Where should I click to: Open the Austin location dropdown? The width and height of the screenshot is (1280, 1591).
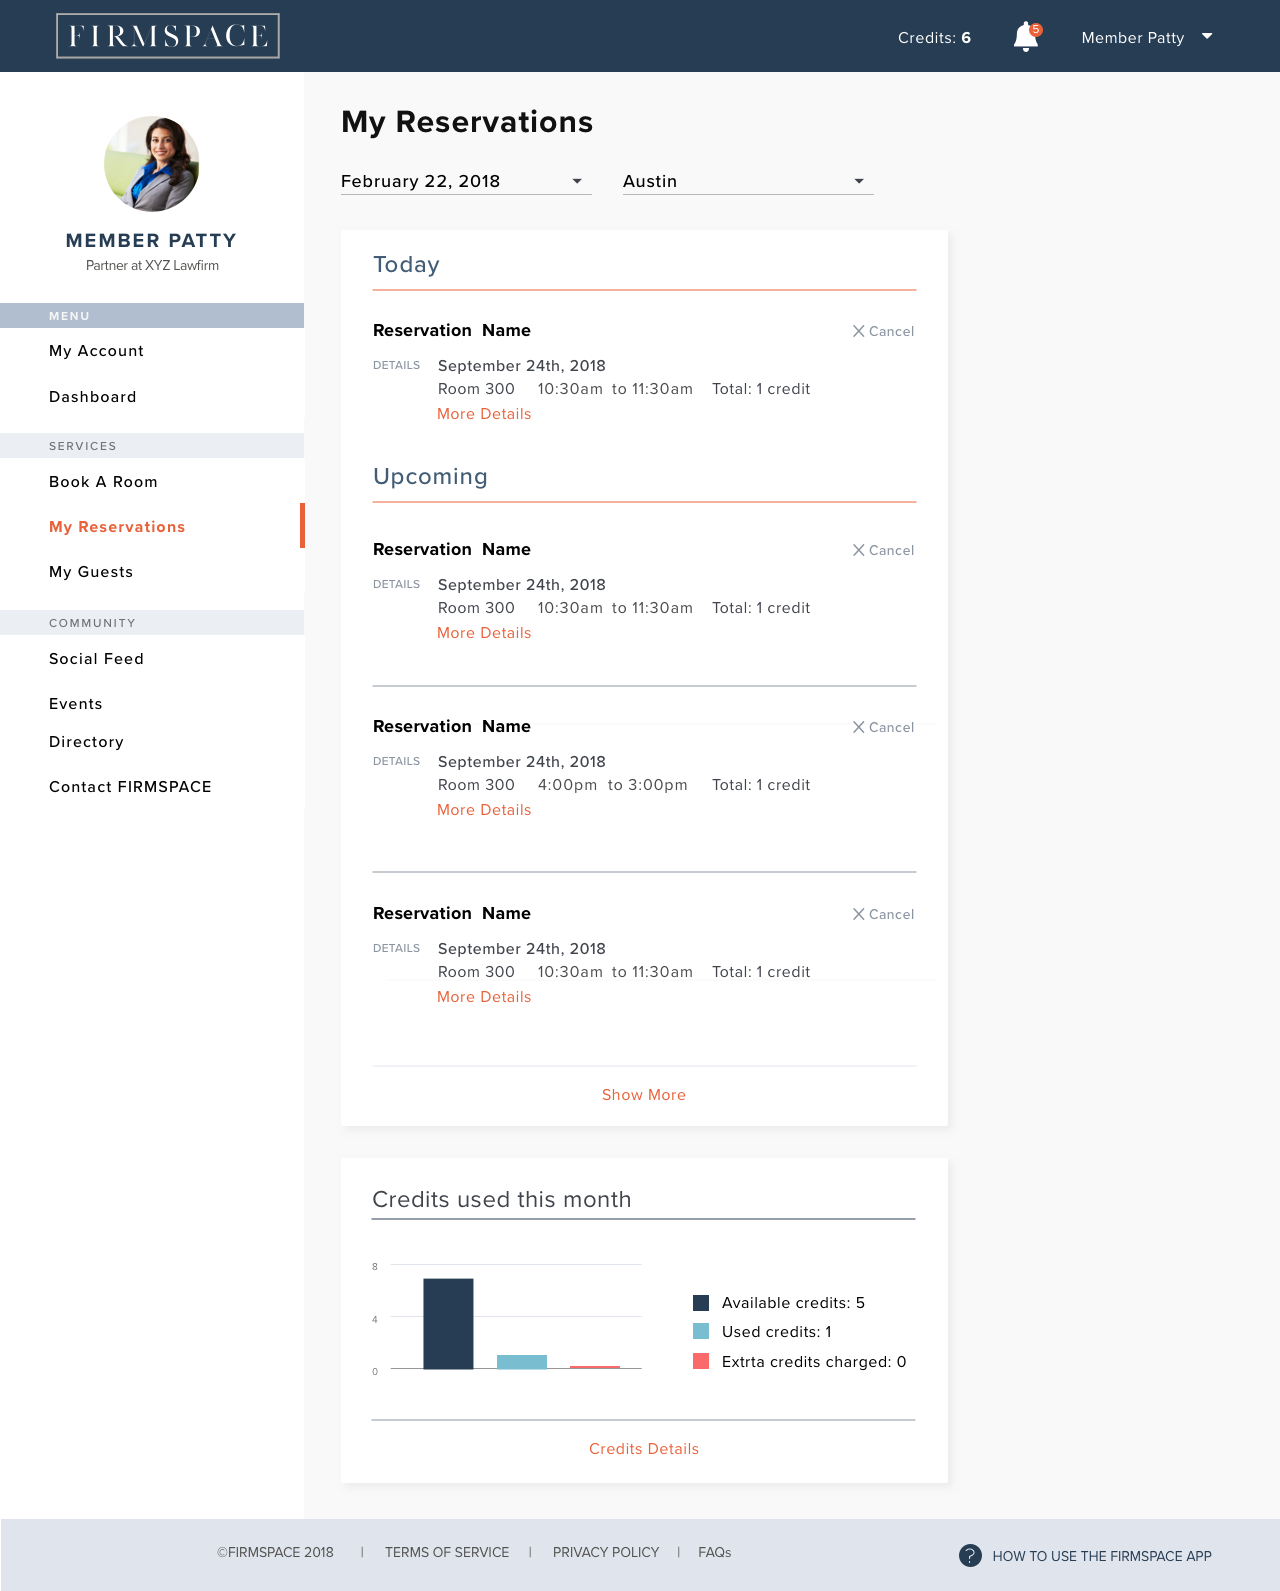pyautogui.click(x=748, y=181)
